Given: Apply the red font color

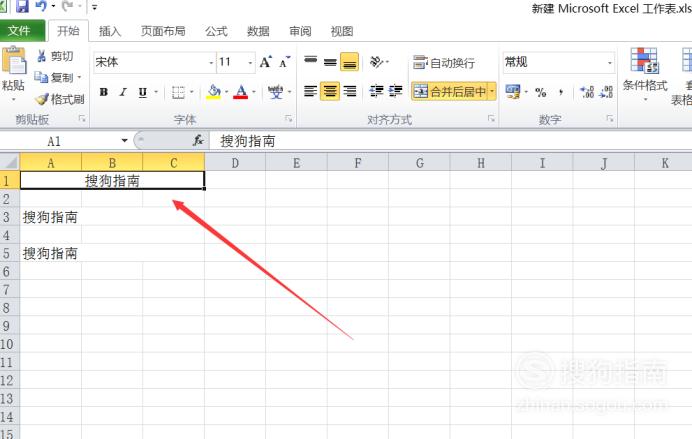Looking at the screenshot, I should [x=241, y=92].
